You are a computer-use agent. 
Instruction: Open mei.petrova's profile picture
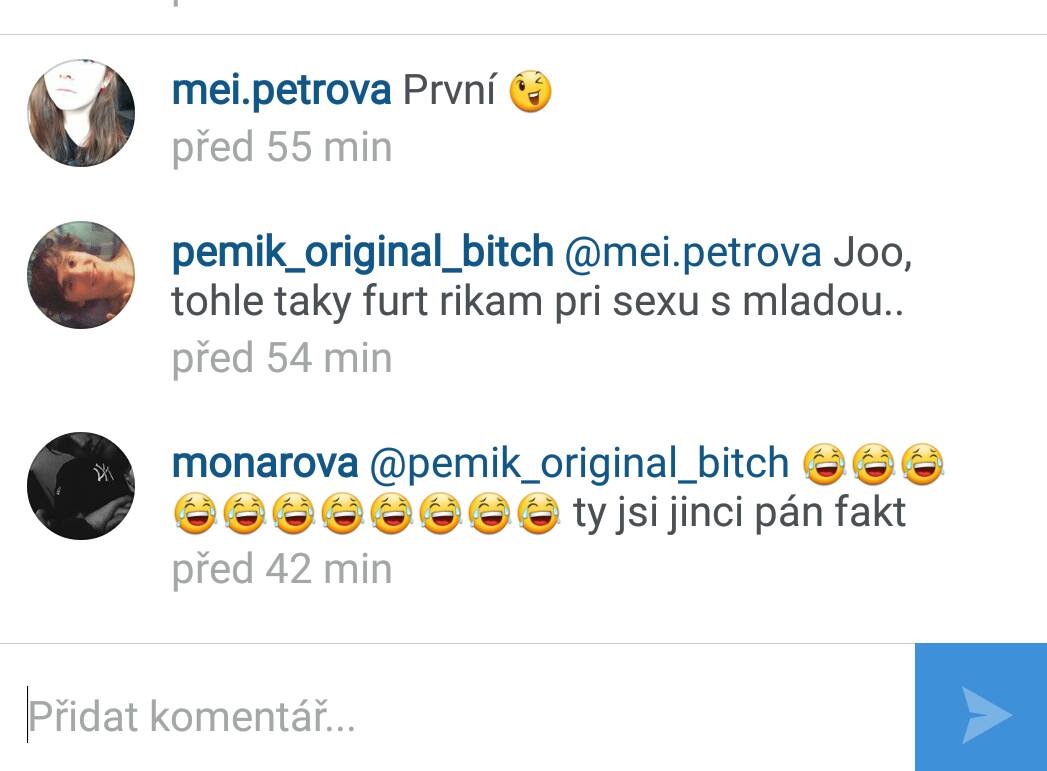coord(81,113)
